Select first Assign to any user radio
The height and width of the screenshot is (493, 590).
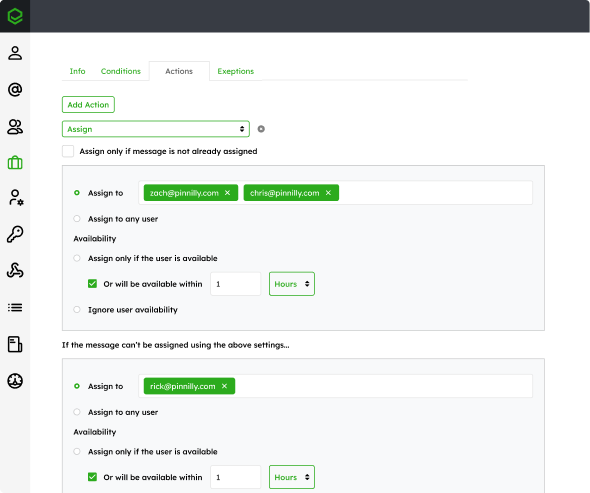point(77,219)
